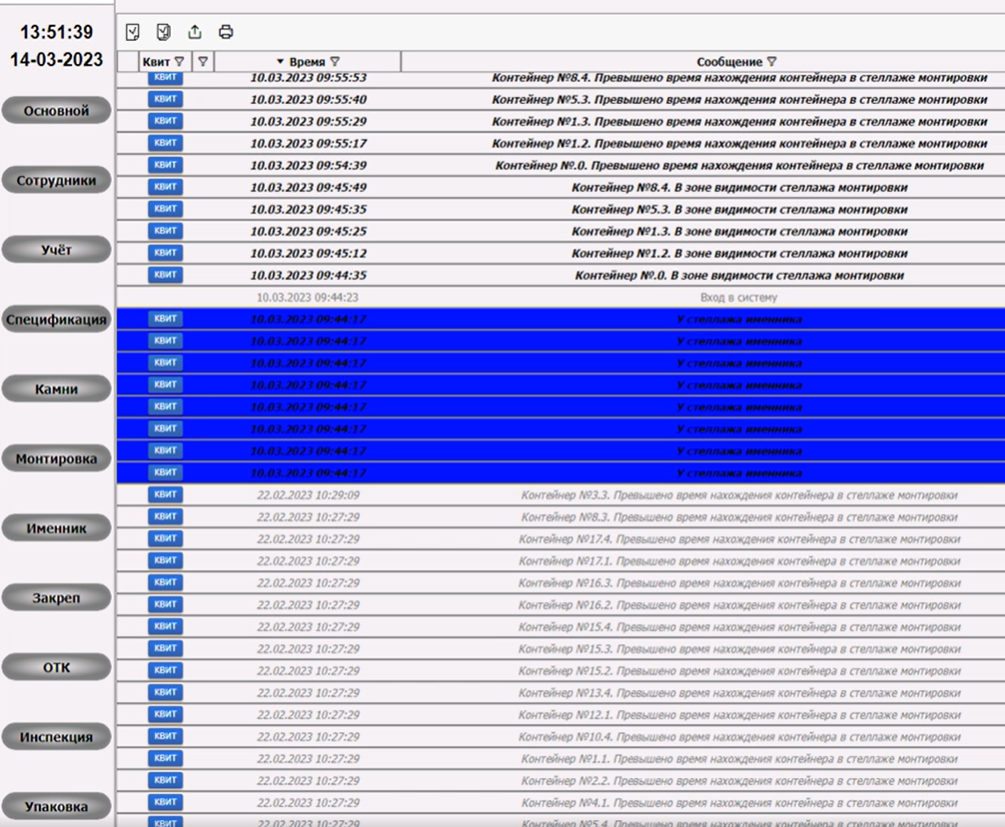Click КВИТ for Контейнер №4.1

tap(165, 801)
